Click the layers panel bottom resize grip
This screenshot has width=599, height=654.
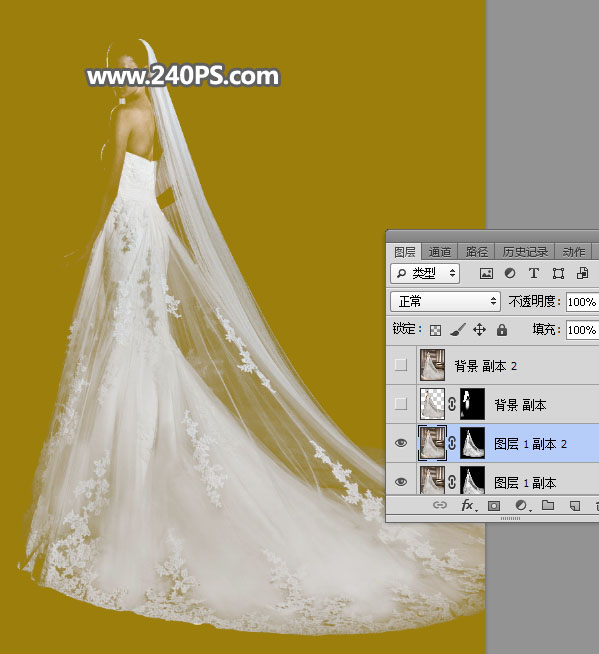[x=510, y=518]
